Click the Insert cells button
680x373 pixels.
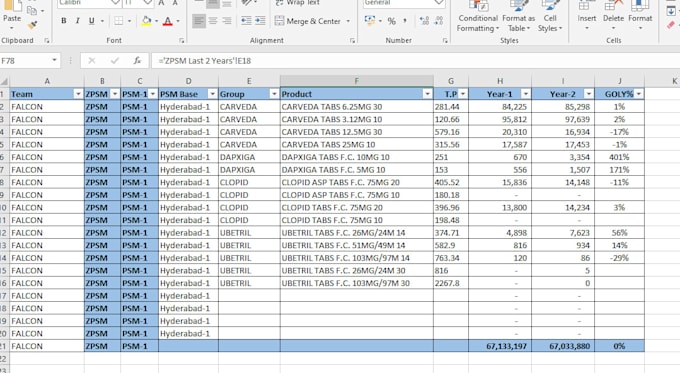click(587, 16)
